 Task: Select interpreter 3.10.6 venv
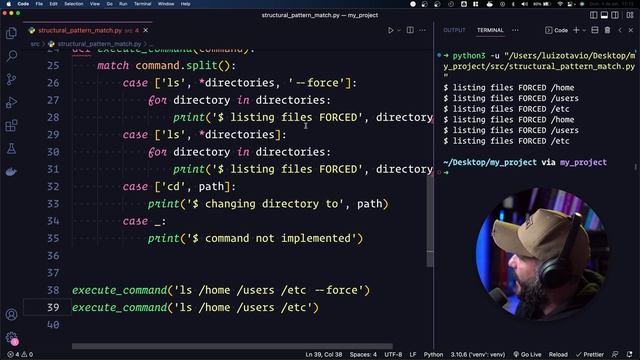478,354
